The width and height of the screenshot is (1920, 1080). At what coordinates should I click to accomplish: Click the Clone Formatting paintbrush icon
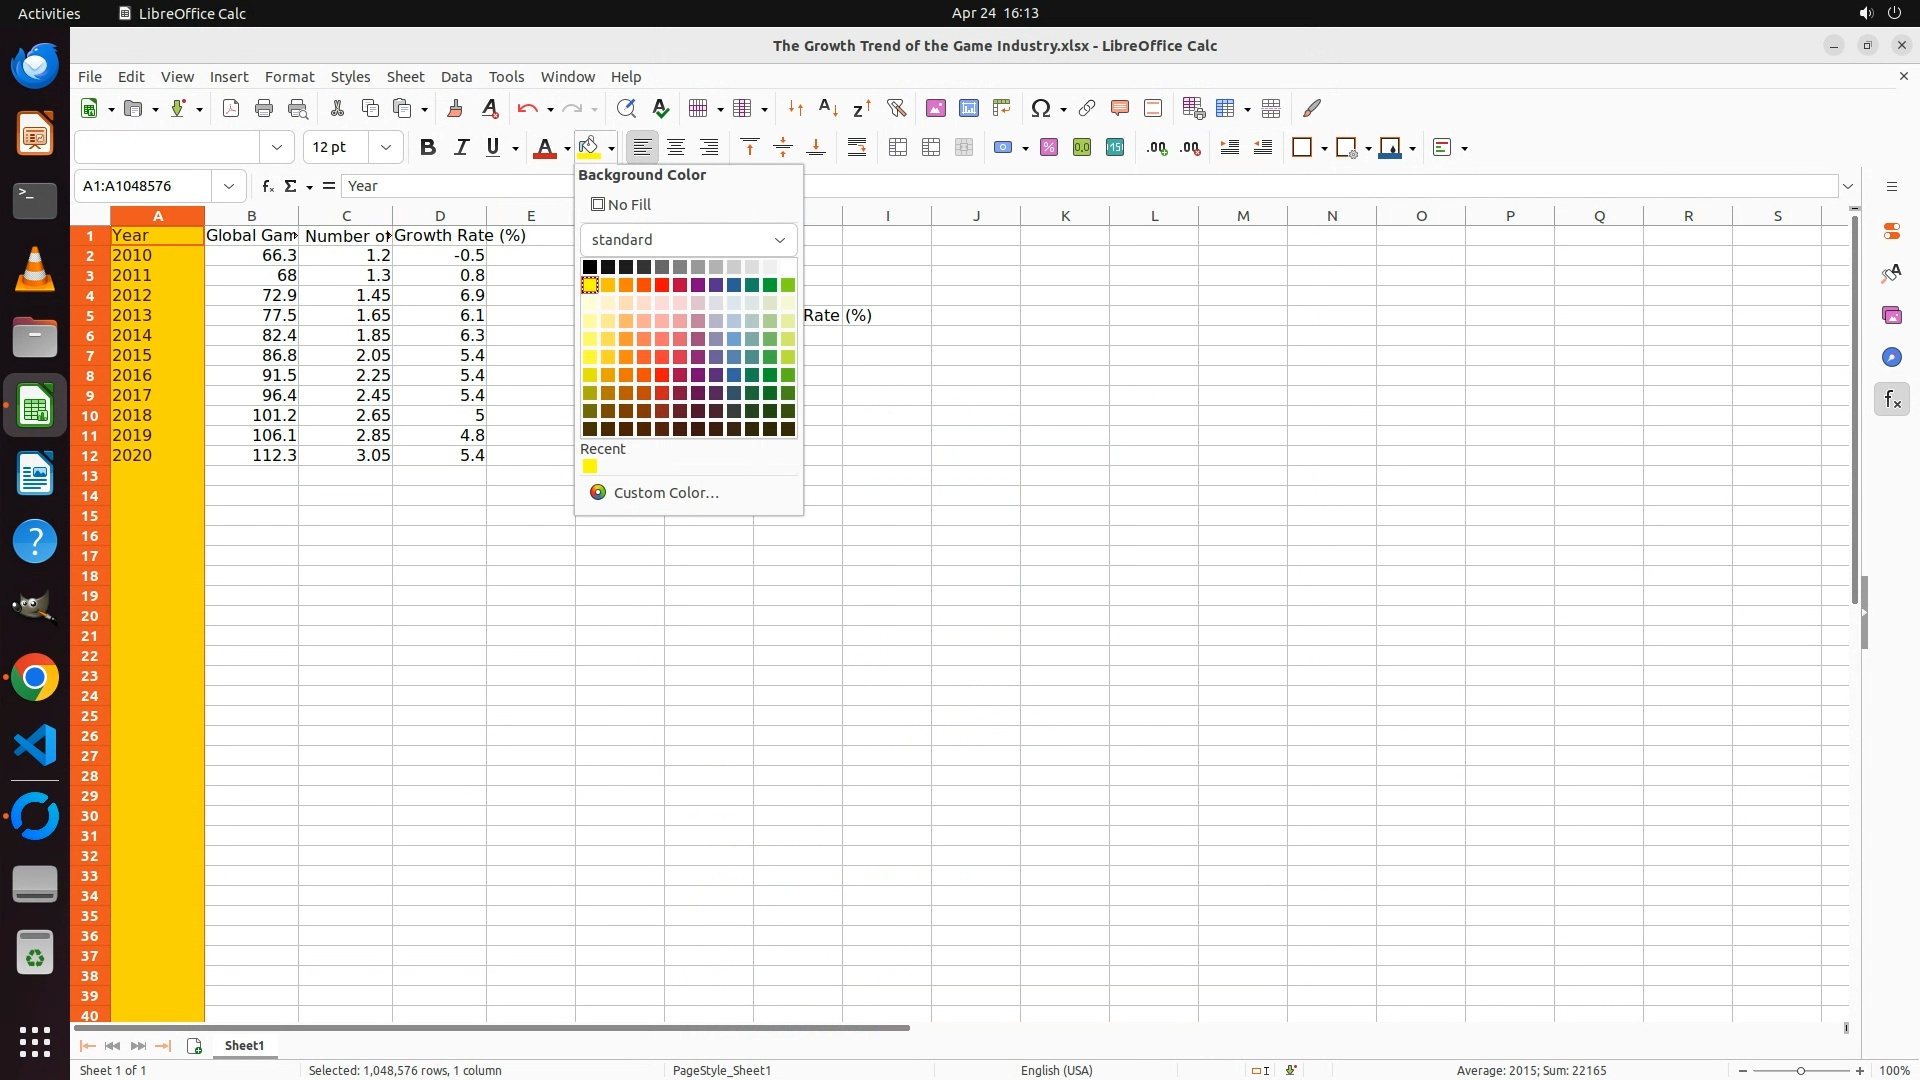coord(455,108)
